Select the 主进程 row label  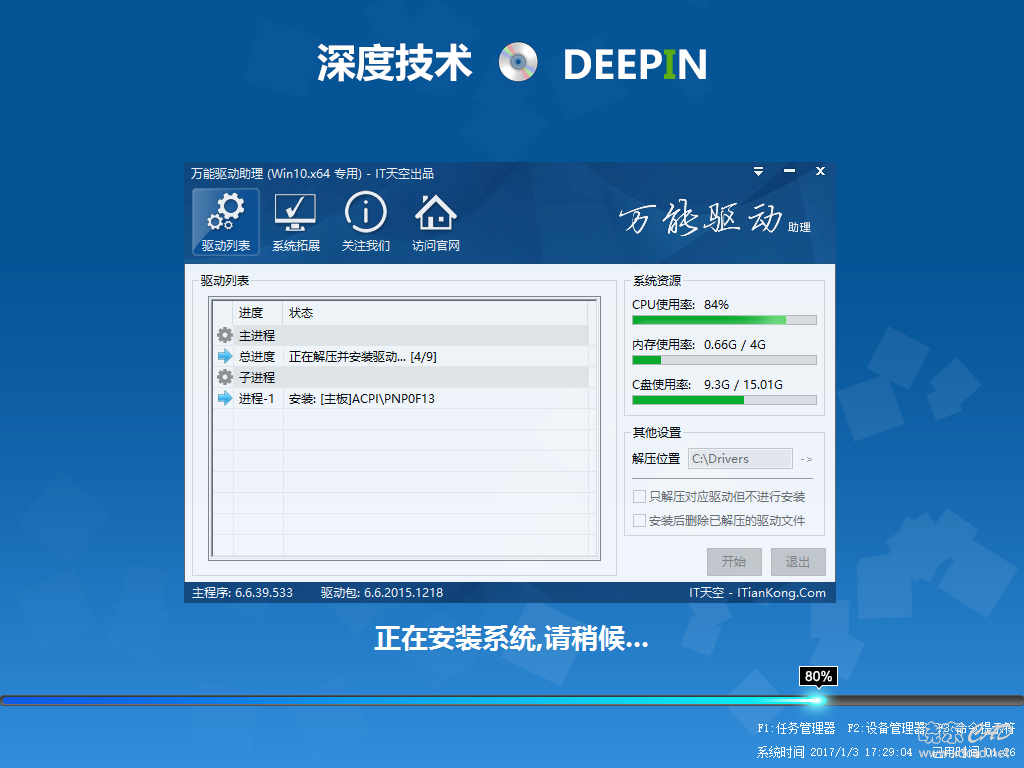tap(257, 336)
